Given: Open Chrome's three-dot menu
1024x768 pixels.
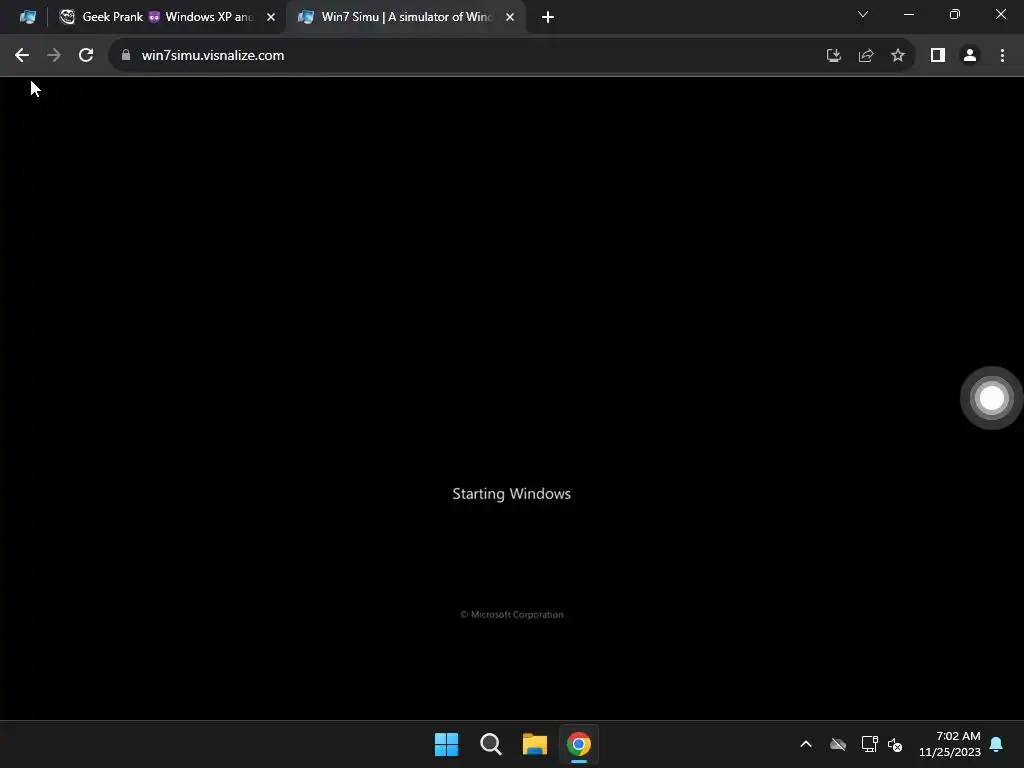Looking at the screenshot, I should click(1002, 56).
